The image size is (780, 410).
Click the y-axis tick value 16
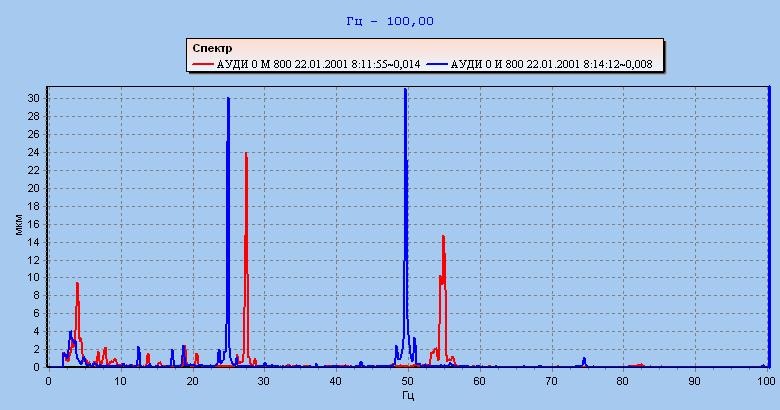[33, 224]
